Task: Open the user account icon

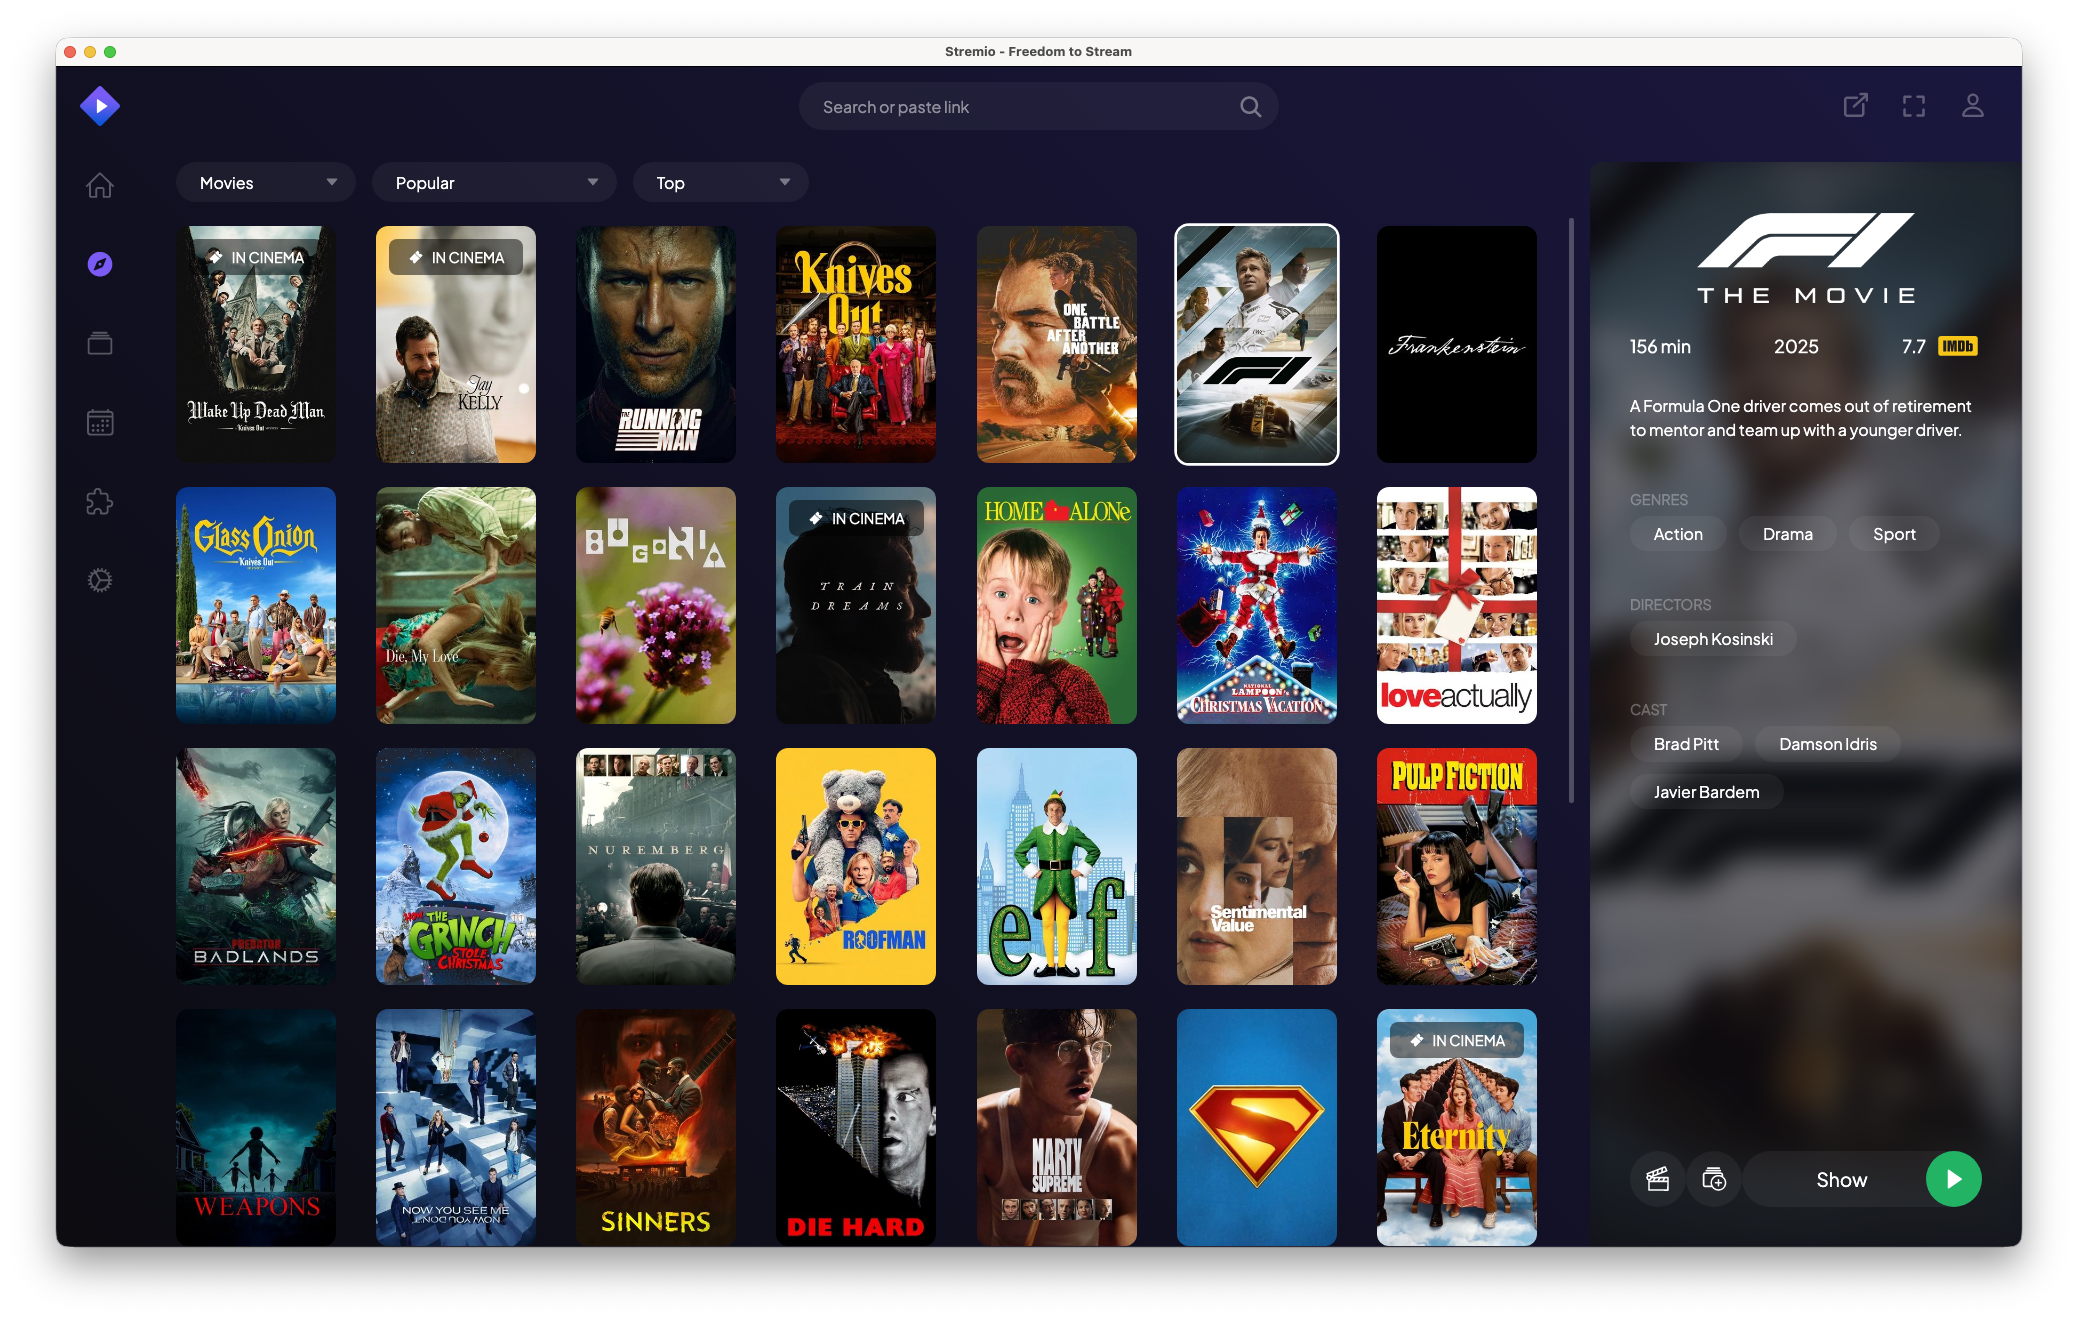Action: 1972,105
